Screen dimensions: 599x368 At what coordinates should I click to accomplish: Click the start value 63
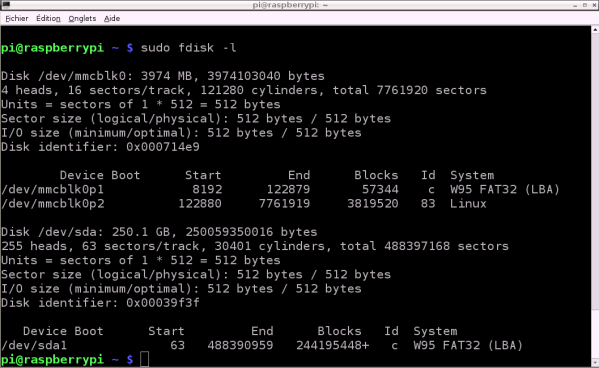(x=178, y=345)
